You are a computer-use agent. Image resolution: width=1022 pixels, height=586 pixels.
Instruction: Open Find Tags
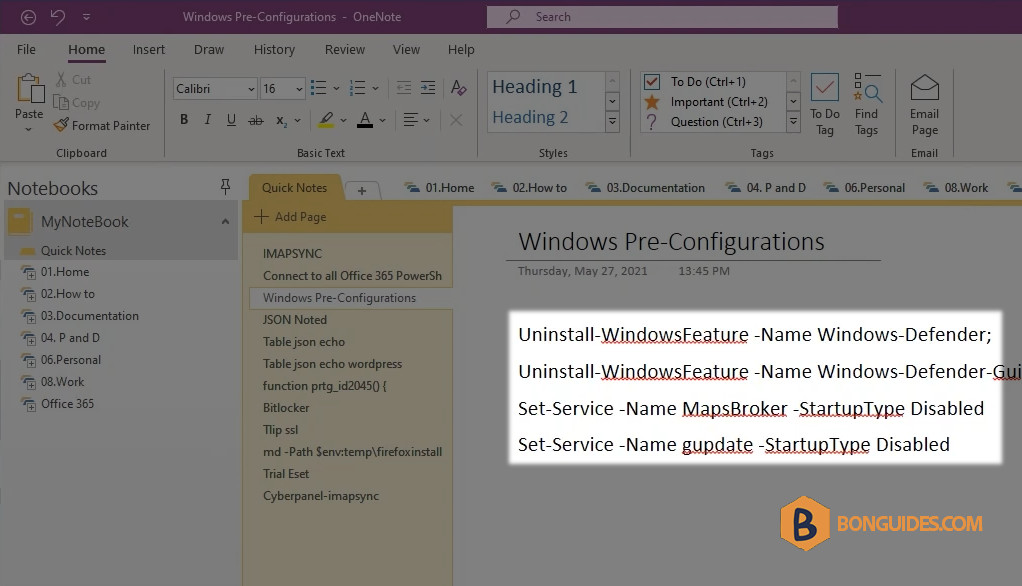coord(867,104)
